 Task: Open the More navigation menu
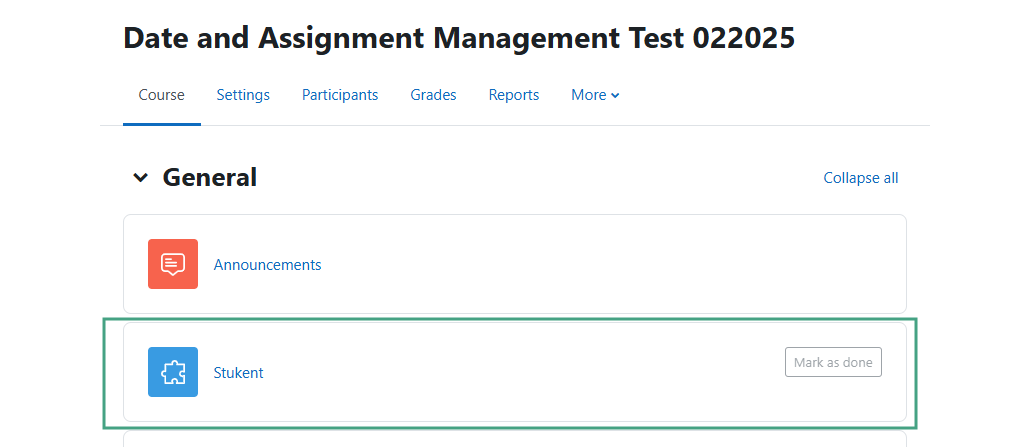point(595,95)
